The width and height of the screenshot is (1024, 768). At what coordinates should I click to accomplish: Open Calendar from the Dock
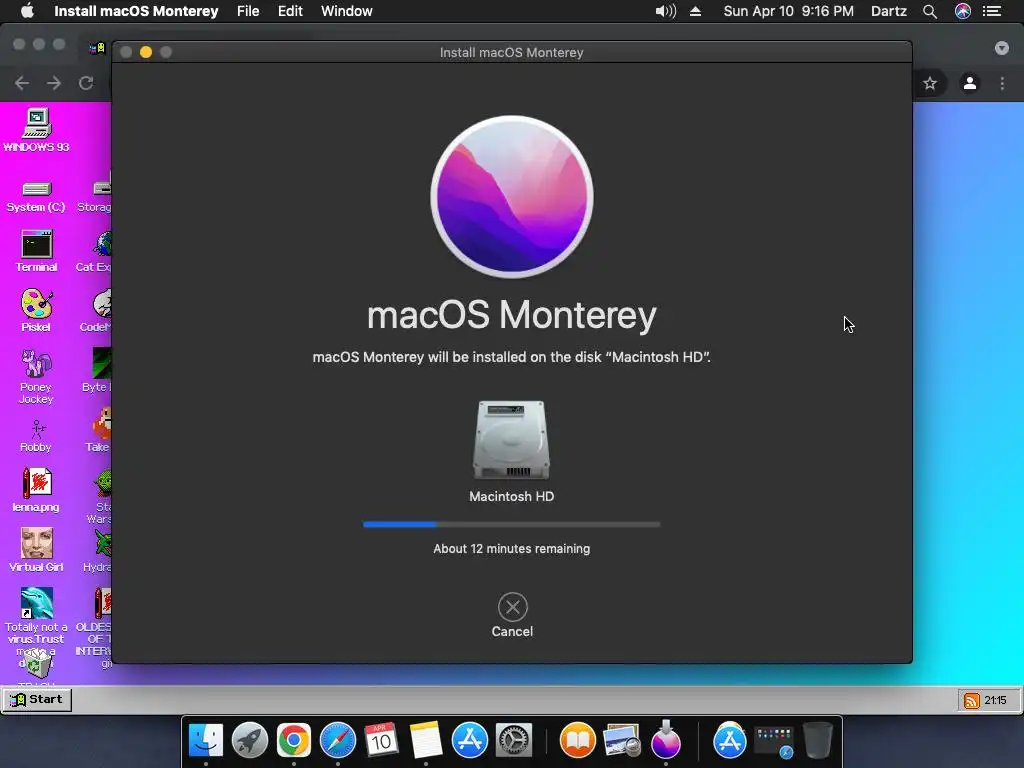(x=381, y=740)
